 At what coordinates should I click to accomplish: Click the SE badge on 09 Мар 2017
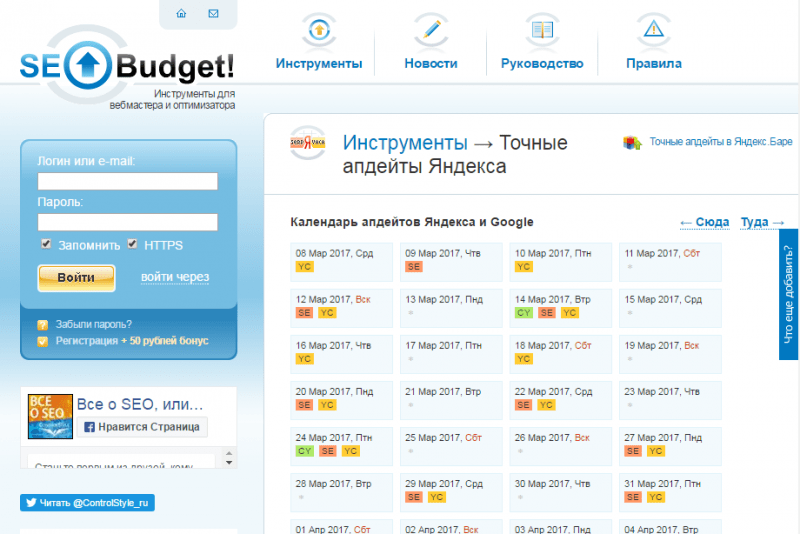point(414,266)
